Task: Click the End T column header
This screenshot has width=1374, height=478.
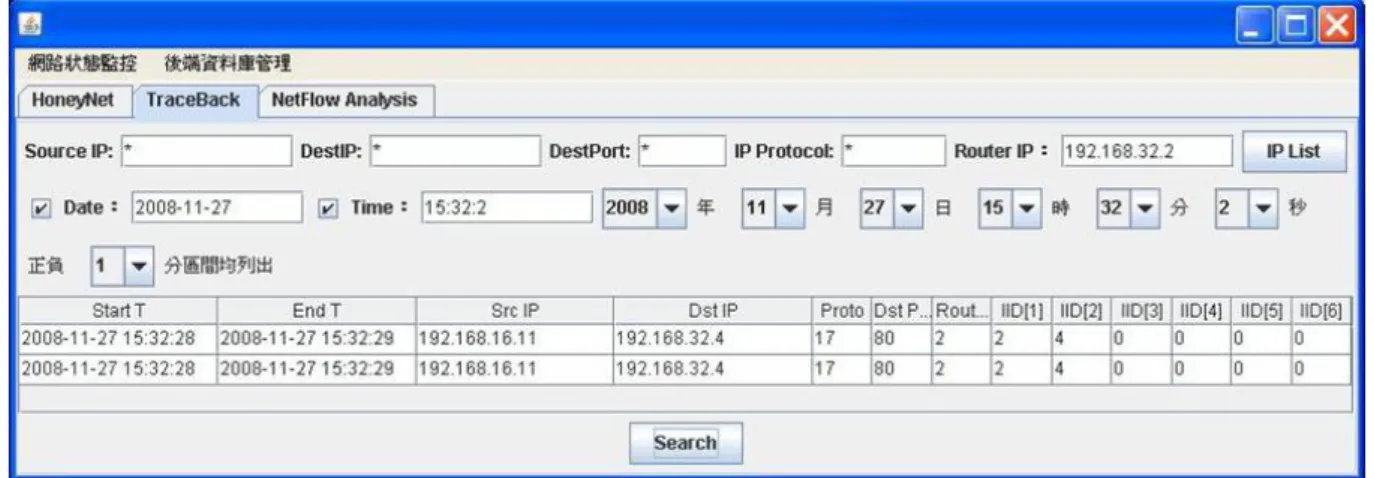Action: [316, 311]
